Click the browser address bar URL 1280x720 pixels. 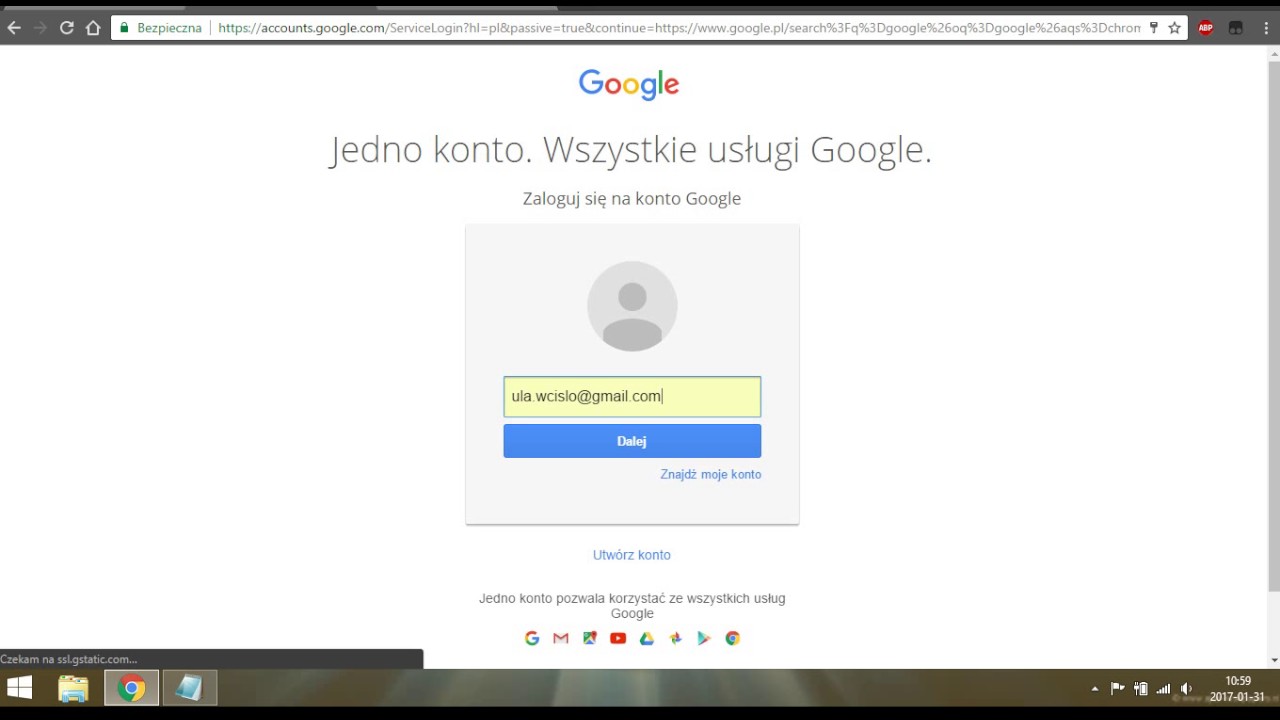coord(679,28)
